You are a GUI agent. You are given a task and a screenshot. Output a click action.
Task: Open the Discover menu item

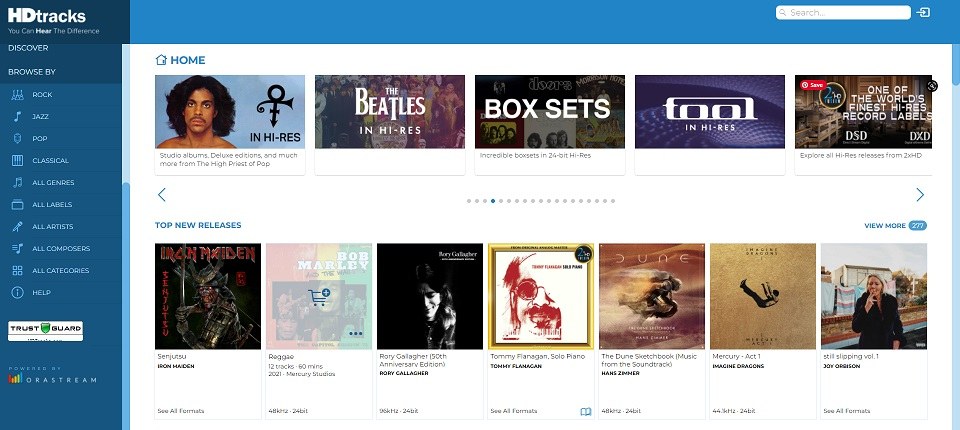(x=28, y=48)
